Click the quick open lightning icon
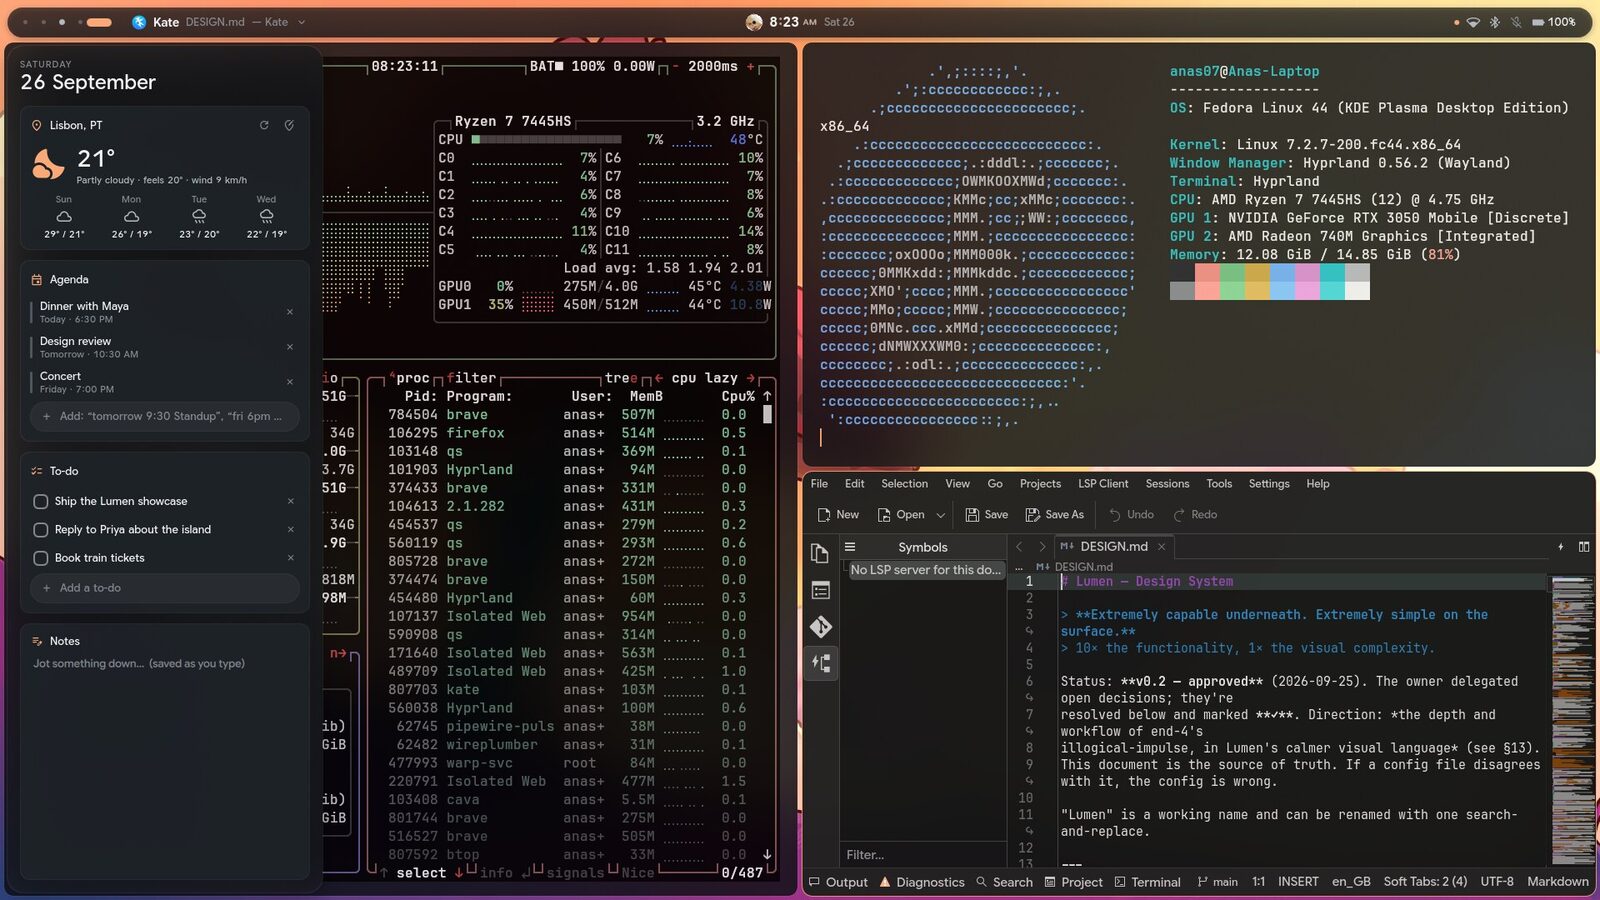The height and width of the screenshot is (900, 1600). (x=1560, y=546)
